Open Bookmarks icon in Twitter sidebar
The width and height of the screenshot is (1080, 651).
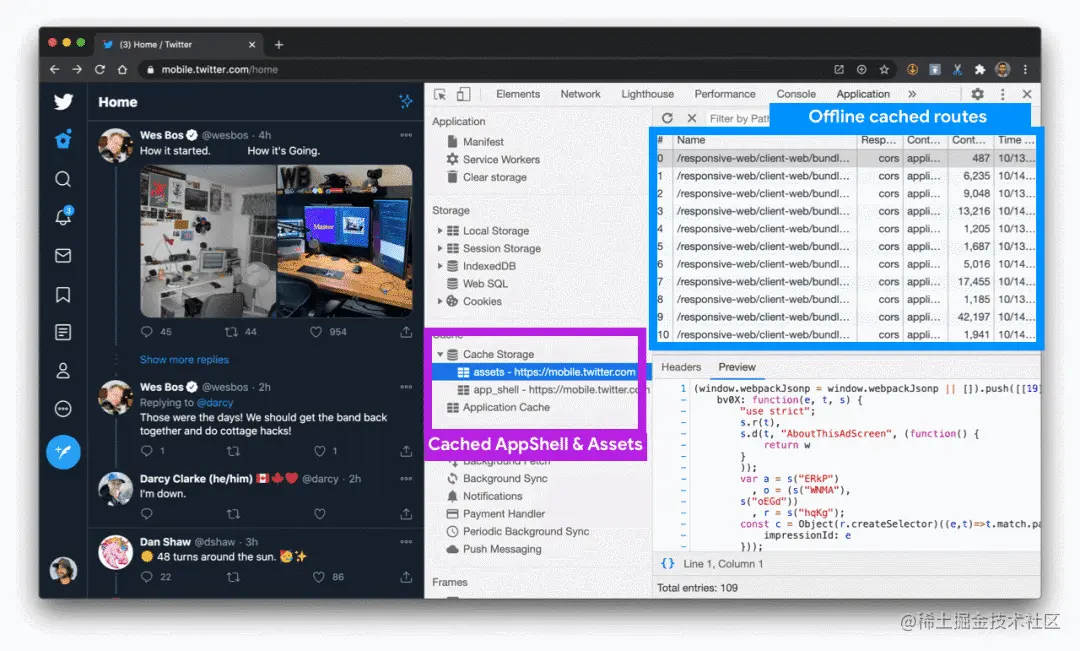click(63, 295)
